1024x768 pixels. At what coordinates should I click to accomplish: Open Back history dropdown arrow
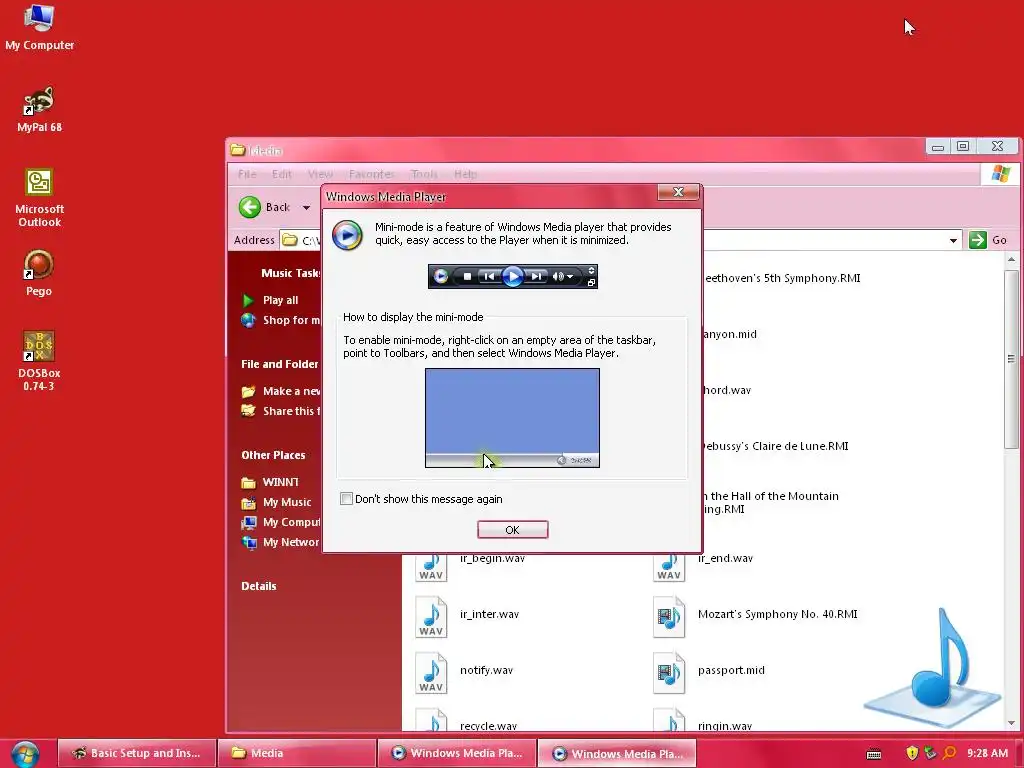pyautogui.click(x=306, y=208)
